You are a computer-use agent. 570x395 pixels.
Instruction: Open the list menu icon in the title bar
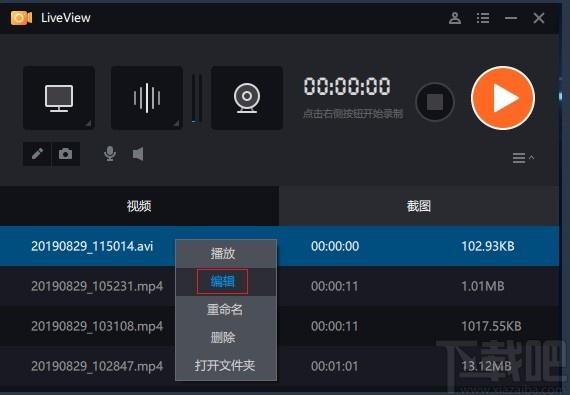pyautogui.click(x=483, y=18)
